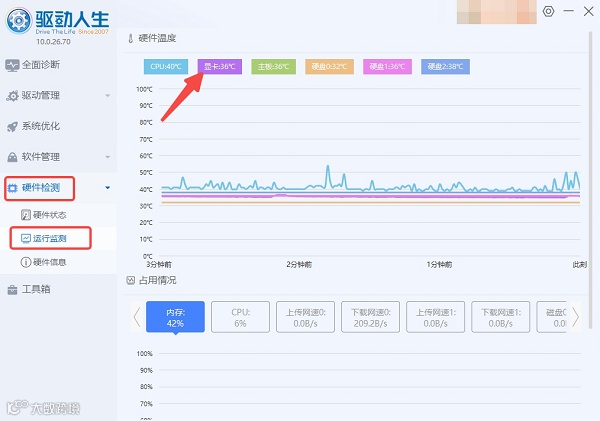
Task: Show more usage cards with right arrow
Action: [576, 317]
